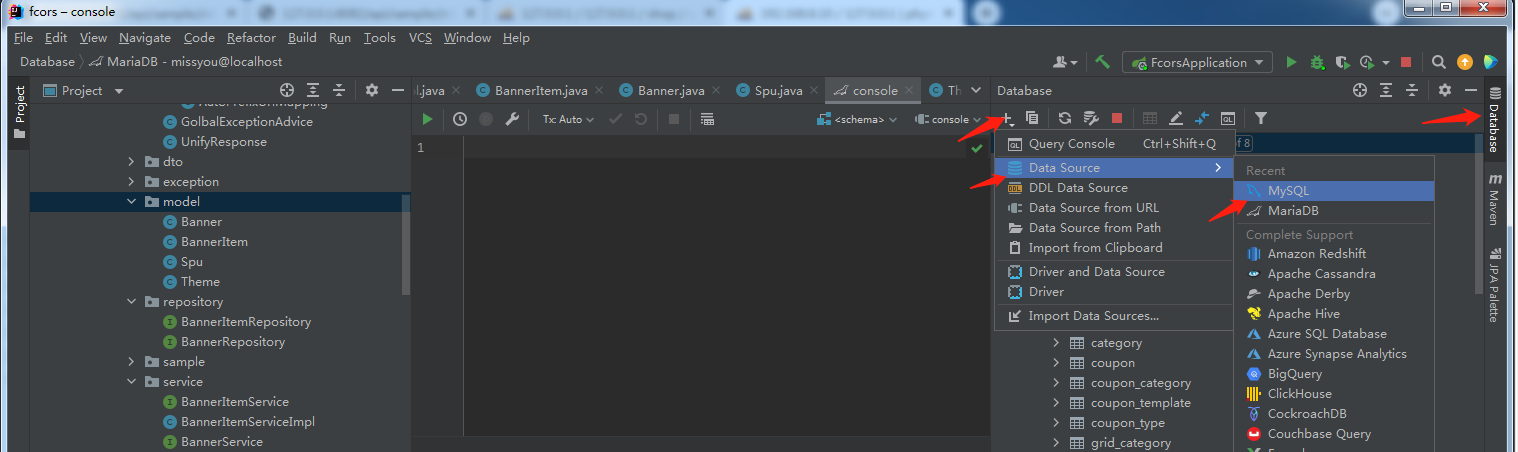Select Amazon Redshift data source
The image size is (1518, 452).
[1334, 254]
